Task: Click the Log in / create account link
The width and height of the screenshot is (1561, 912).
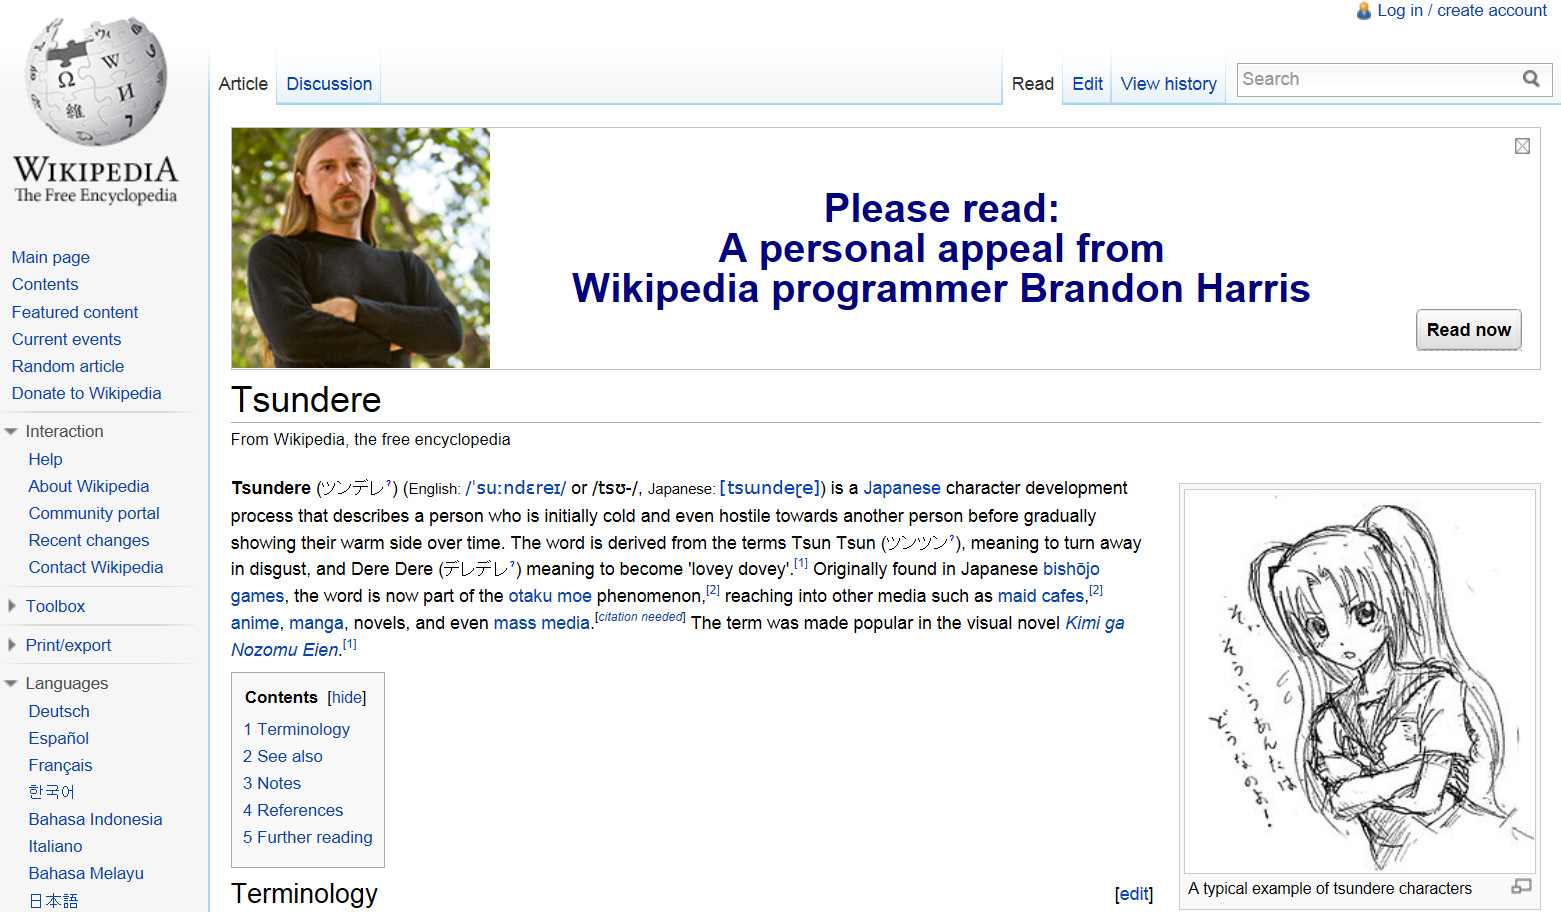Action: coord(1462,10)
